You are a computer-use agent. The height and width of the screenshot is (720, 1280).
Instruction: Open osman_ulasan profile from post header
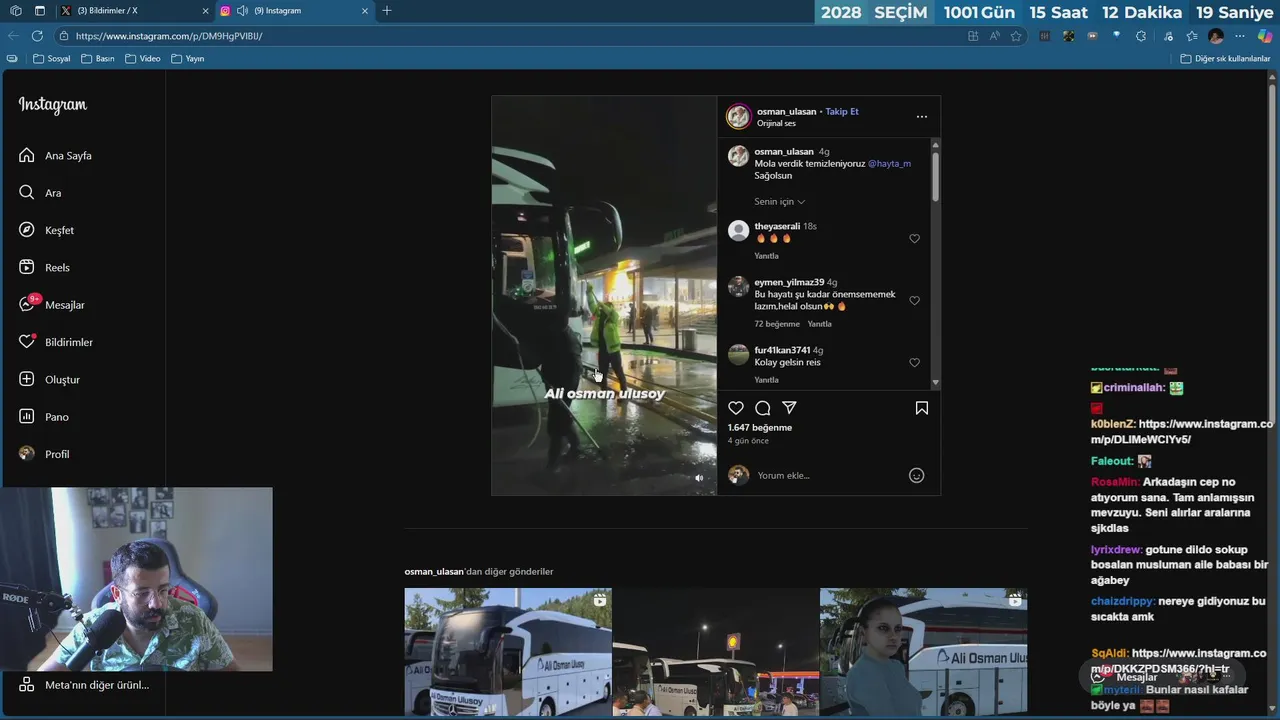(786, 112)
